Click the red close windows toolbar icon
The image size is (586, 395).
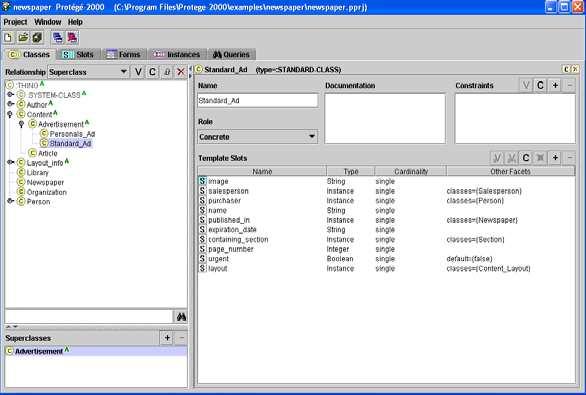(x=72, y=37)
